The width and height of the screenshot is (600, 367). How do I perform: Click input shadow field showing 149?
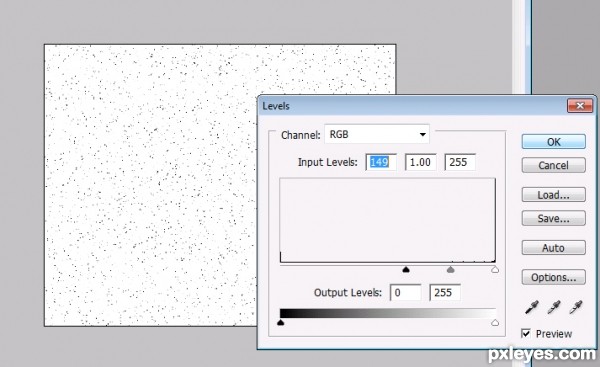pyautogui.click(x=381, y=162)
